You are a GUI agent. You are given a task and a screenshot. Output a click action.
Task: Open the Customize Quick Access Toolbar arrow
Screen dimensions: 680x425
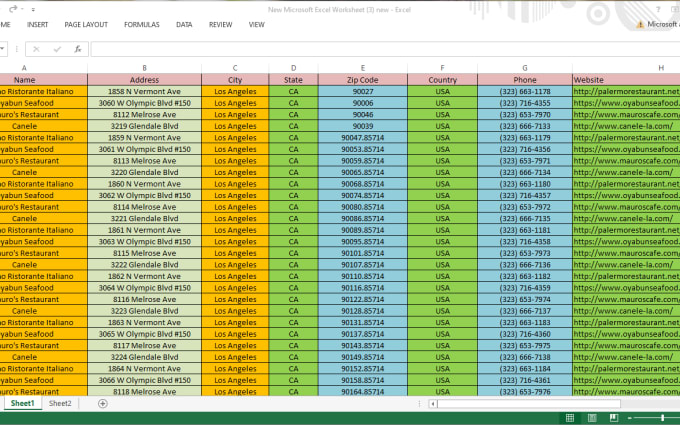coord(33,9)
